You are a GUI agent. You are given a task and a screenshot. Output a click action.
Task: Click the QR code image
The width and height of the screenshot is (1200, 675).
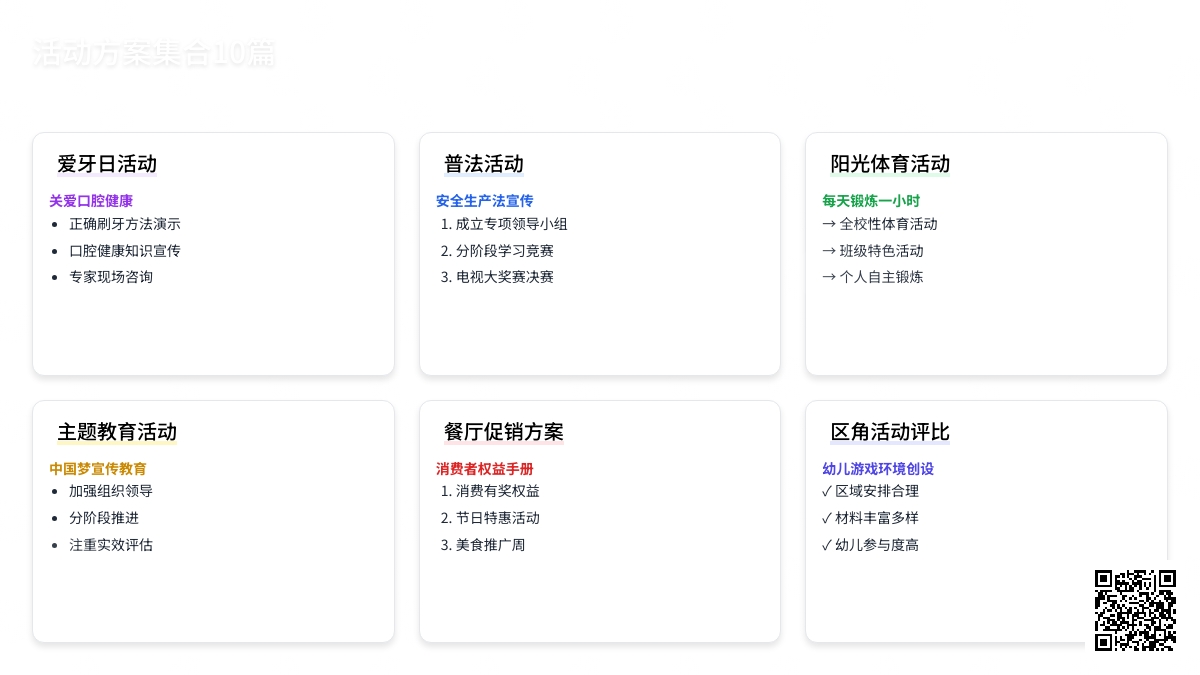1135,610
